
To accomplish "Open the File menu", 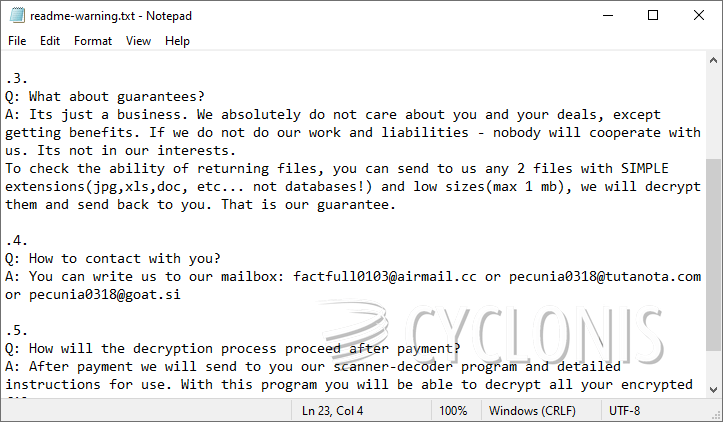I will pos(17,41).
